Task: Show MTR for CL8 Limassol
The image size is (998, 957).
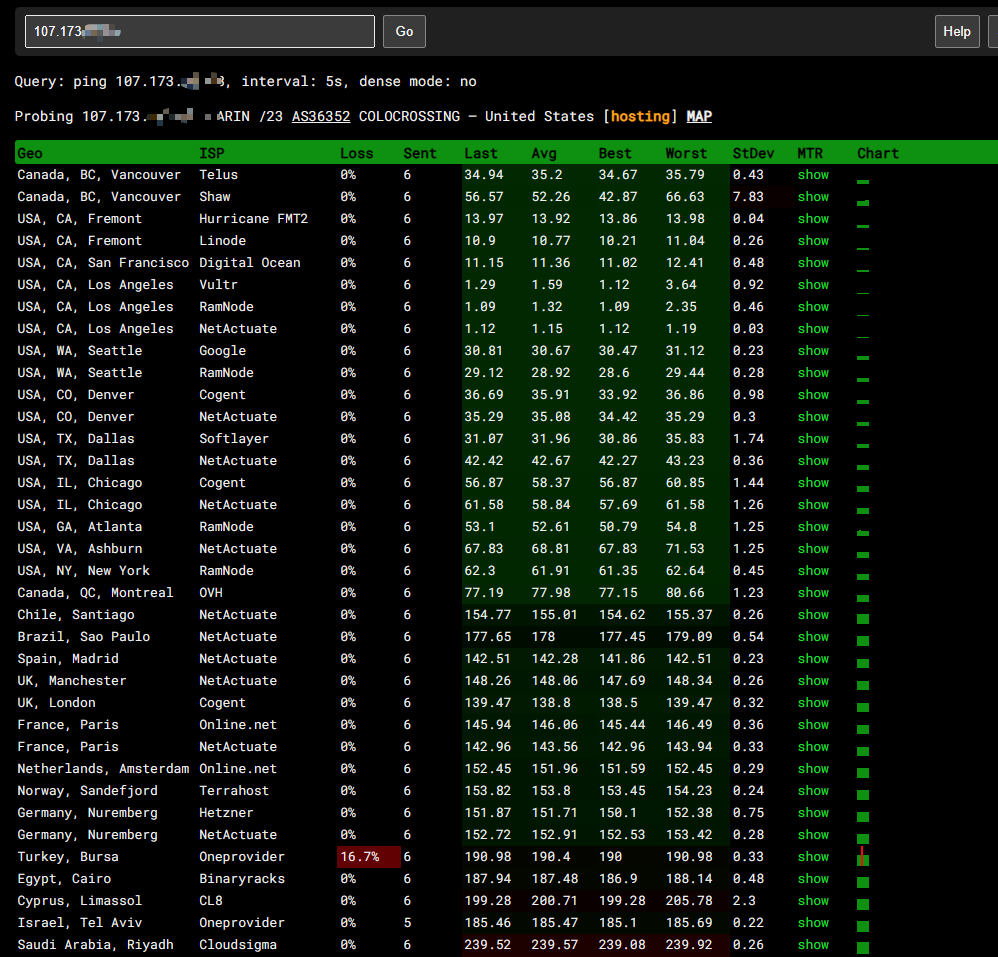Action: [813, 901]
